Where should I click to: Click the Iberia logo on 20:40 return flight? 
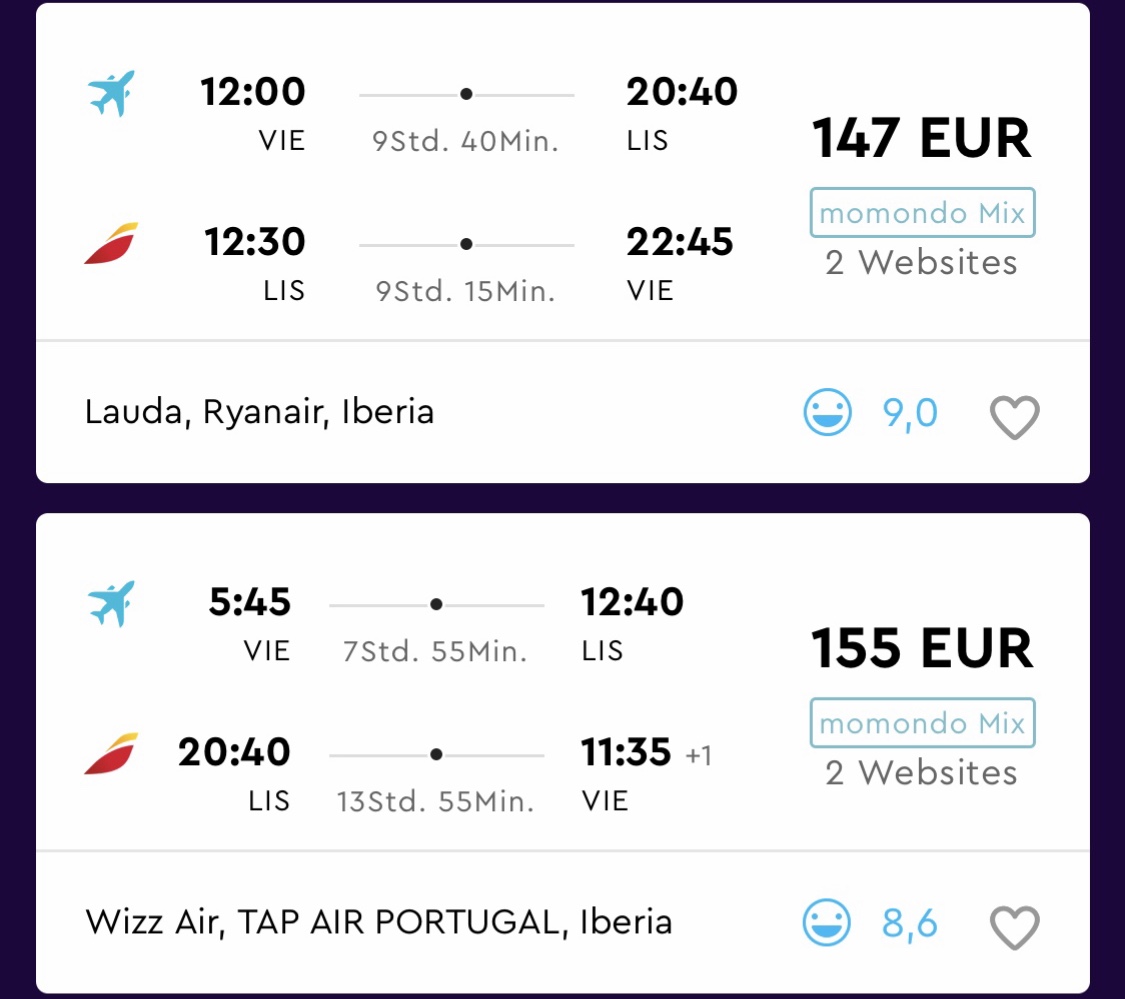[x=111, y=754]
